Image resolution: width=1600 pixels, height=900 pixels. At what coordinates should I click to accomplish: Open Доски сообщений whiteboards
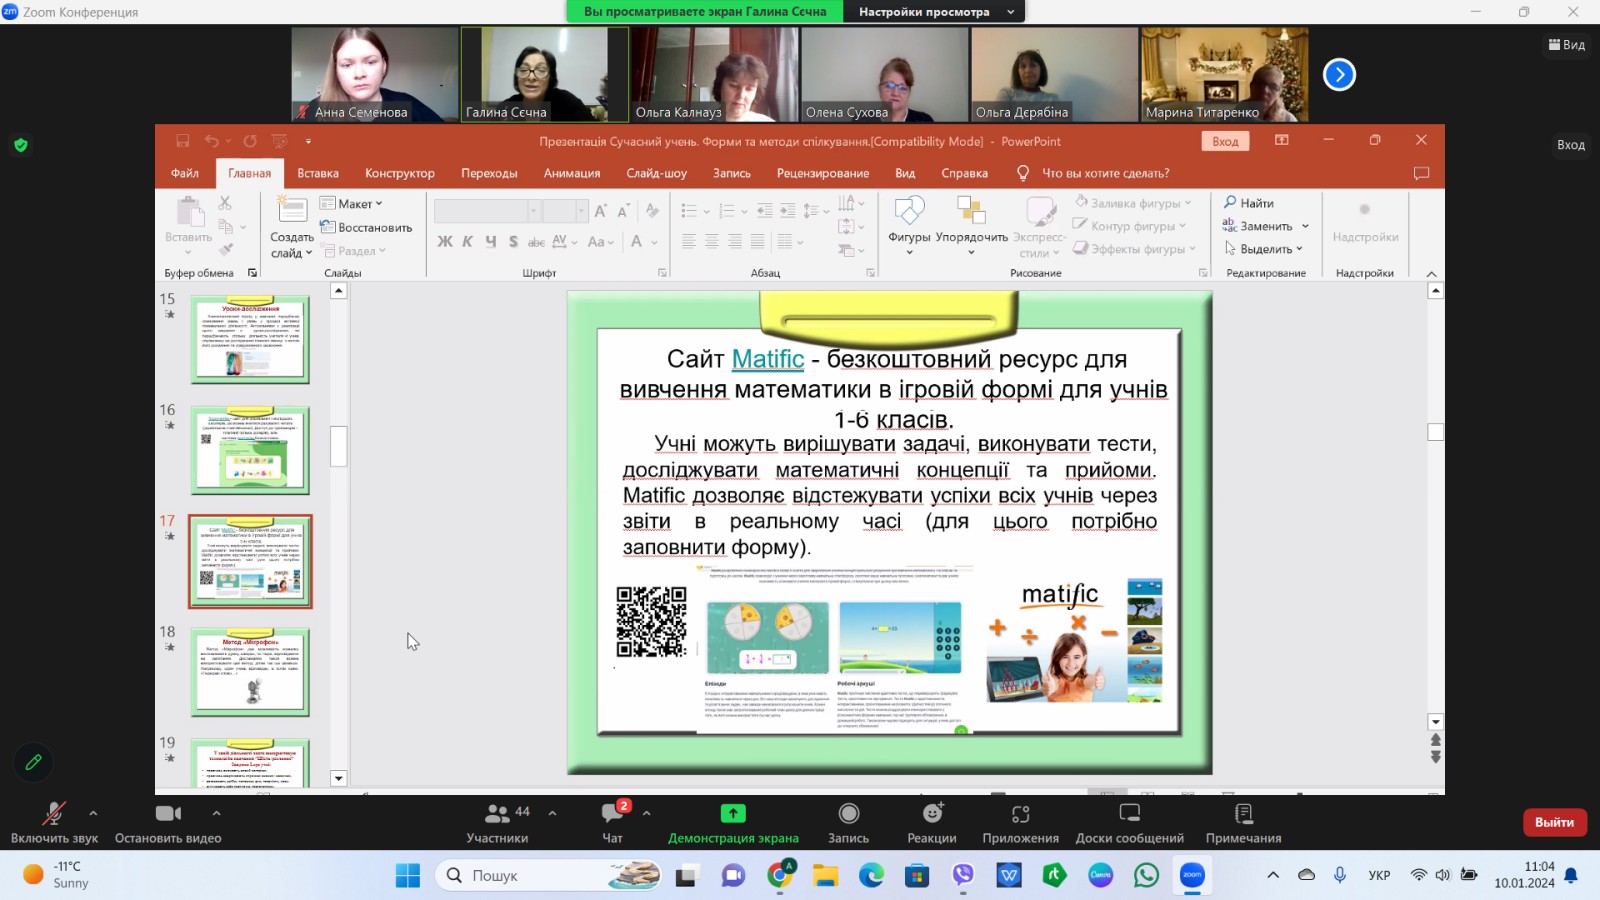pos(1130,822)
